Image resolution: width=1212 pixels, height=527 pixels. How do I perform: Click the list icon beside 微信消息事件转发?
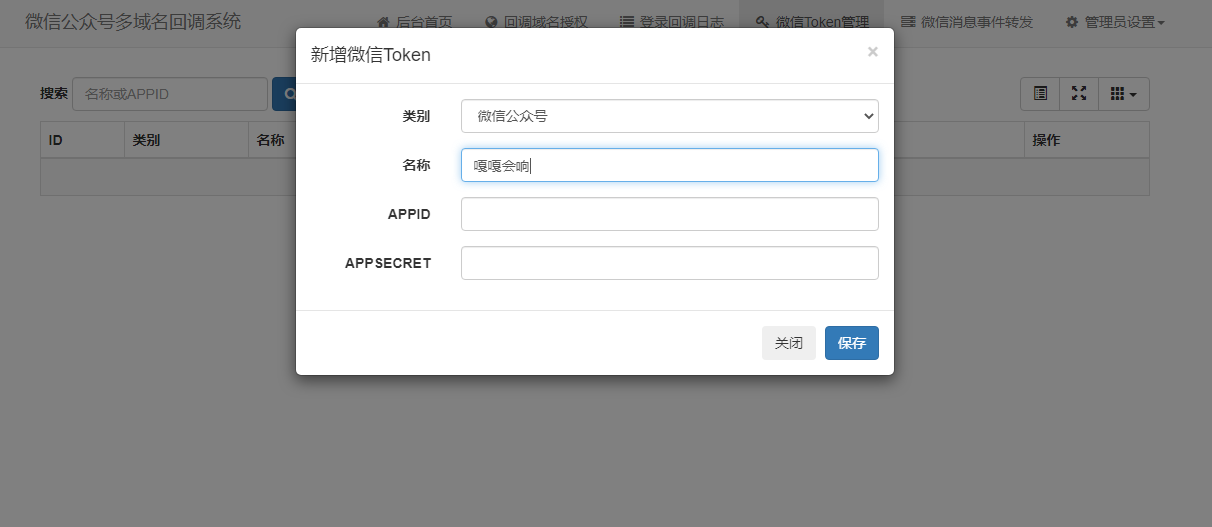[x=907, y=22]
